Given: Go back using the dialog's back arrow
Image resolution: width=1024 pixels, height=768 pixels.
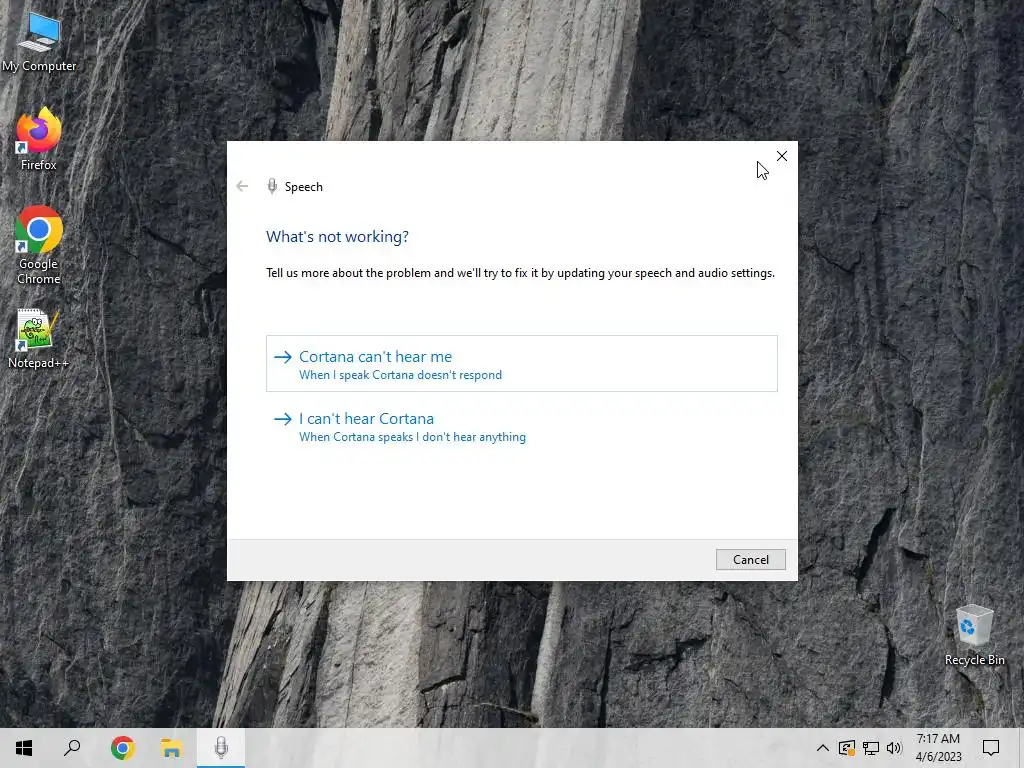Looking at the screenshot, I should point(242,187).
